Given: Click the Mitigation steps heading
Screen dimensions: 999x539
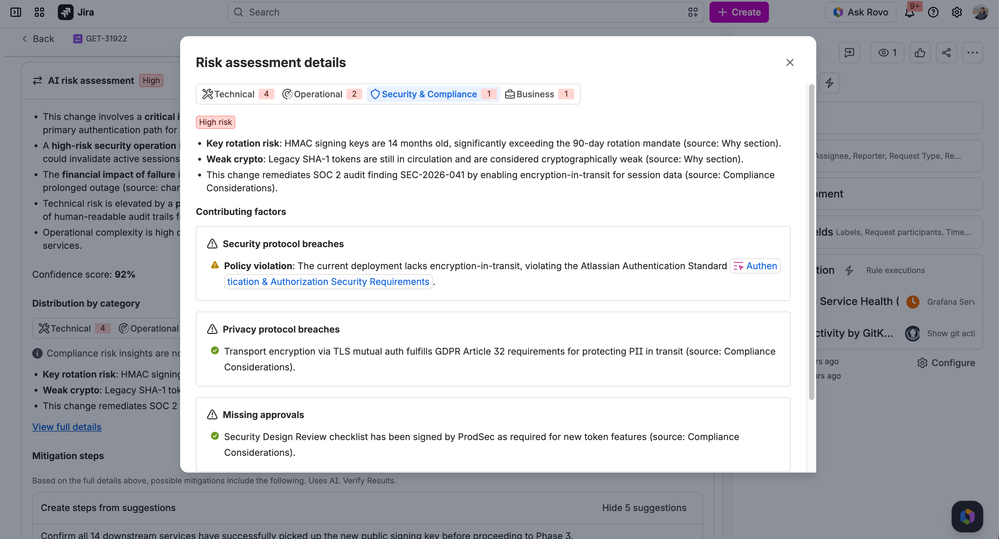Looking at the screenshot, I should point(68,456).
